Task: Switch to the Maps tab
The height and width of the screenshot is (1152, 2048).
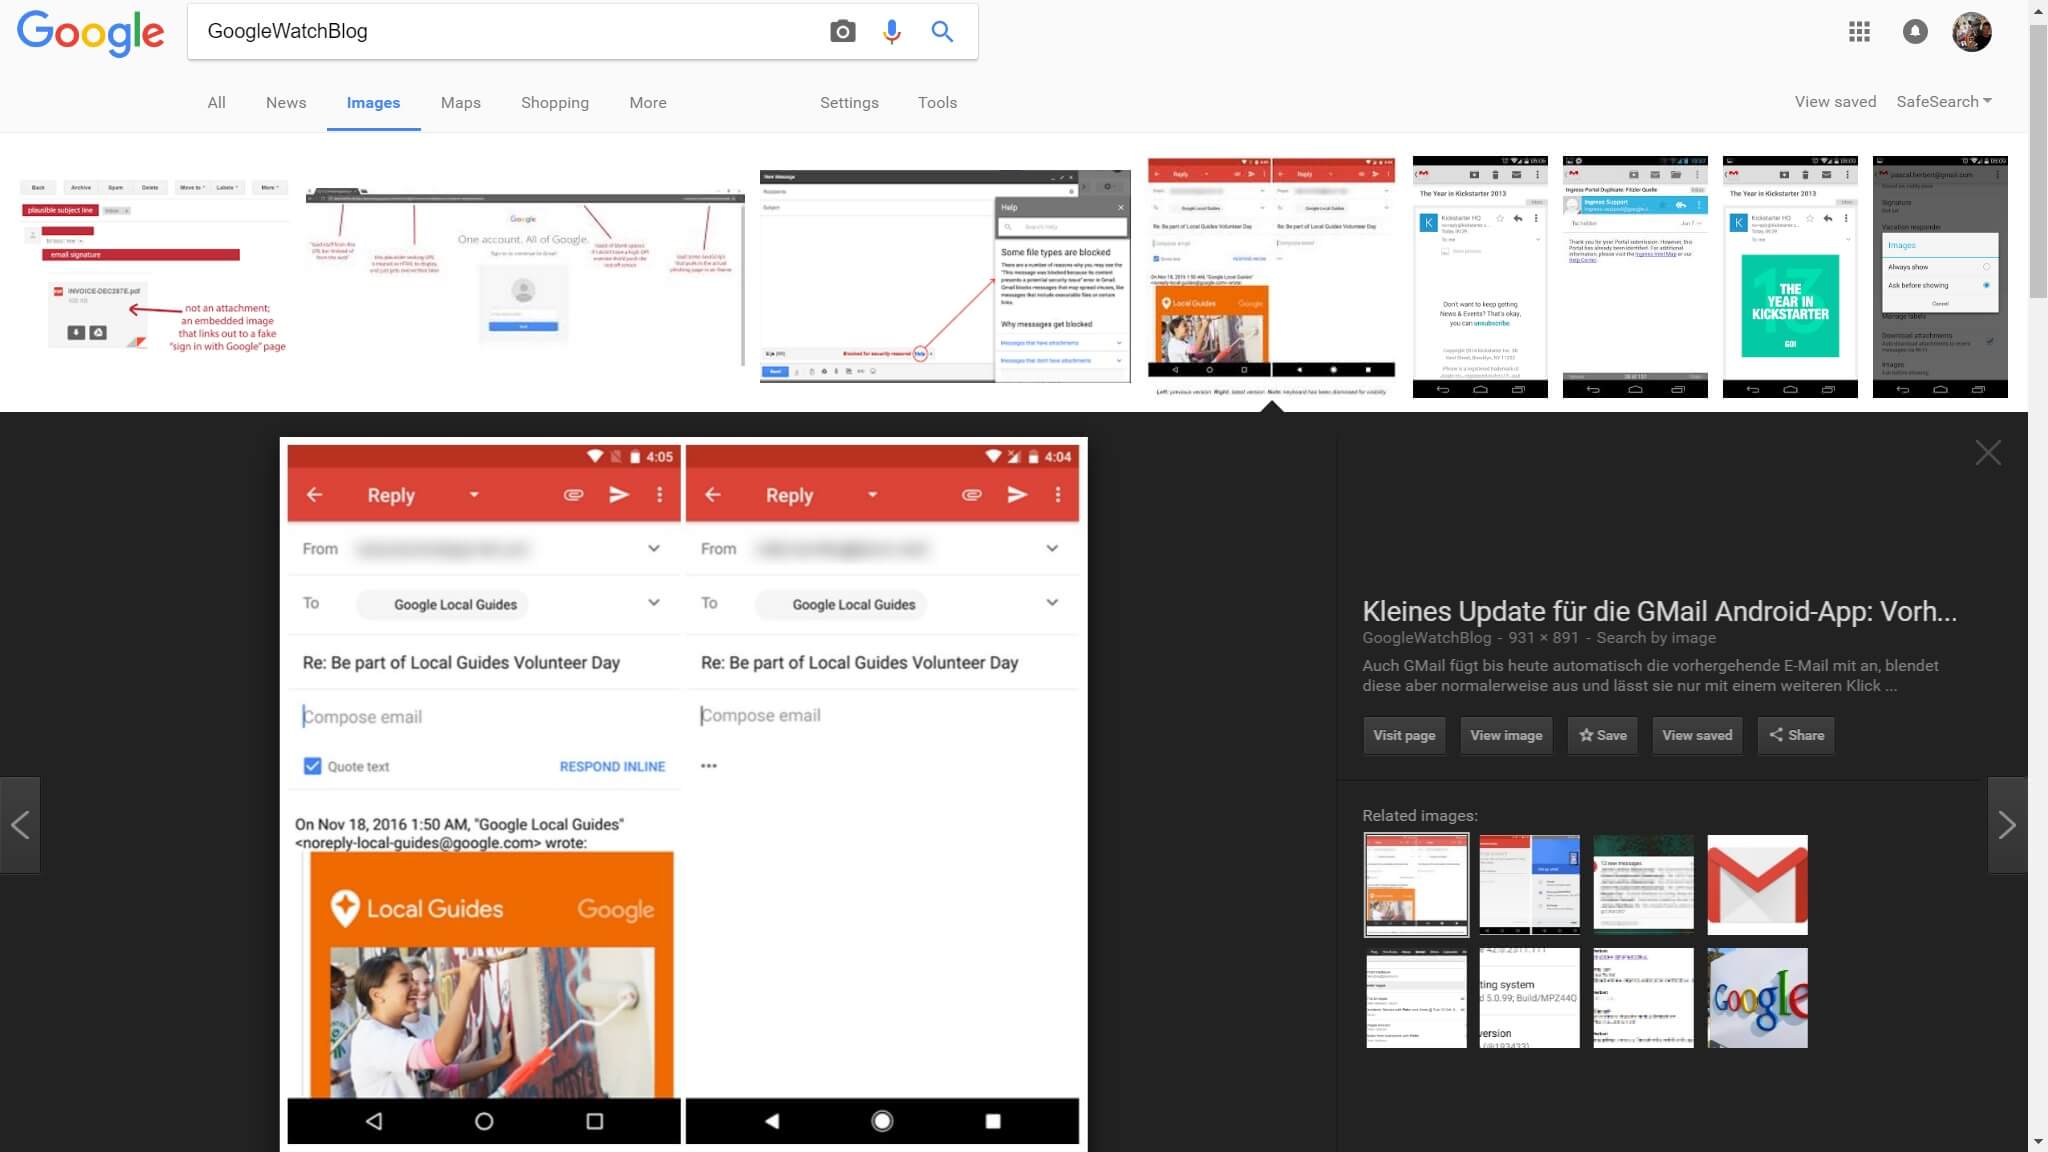Action: click(460, 103)
